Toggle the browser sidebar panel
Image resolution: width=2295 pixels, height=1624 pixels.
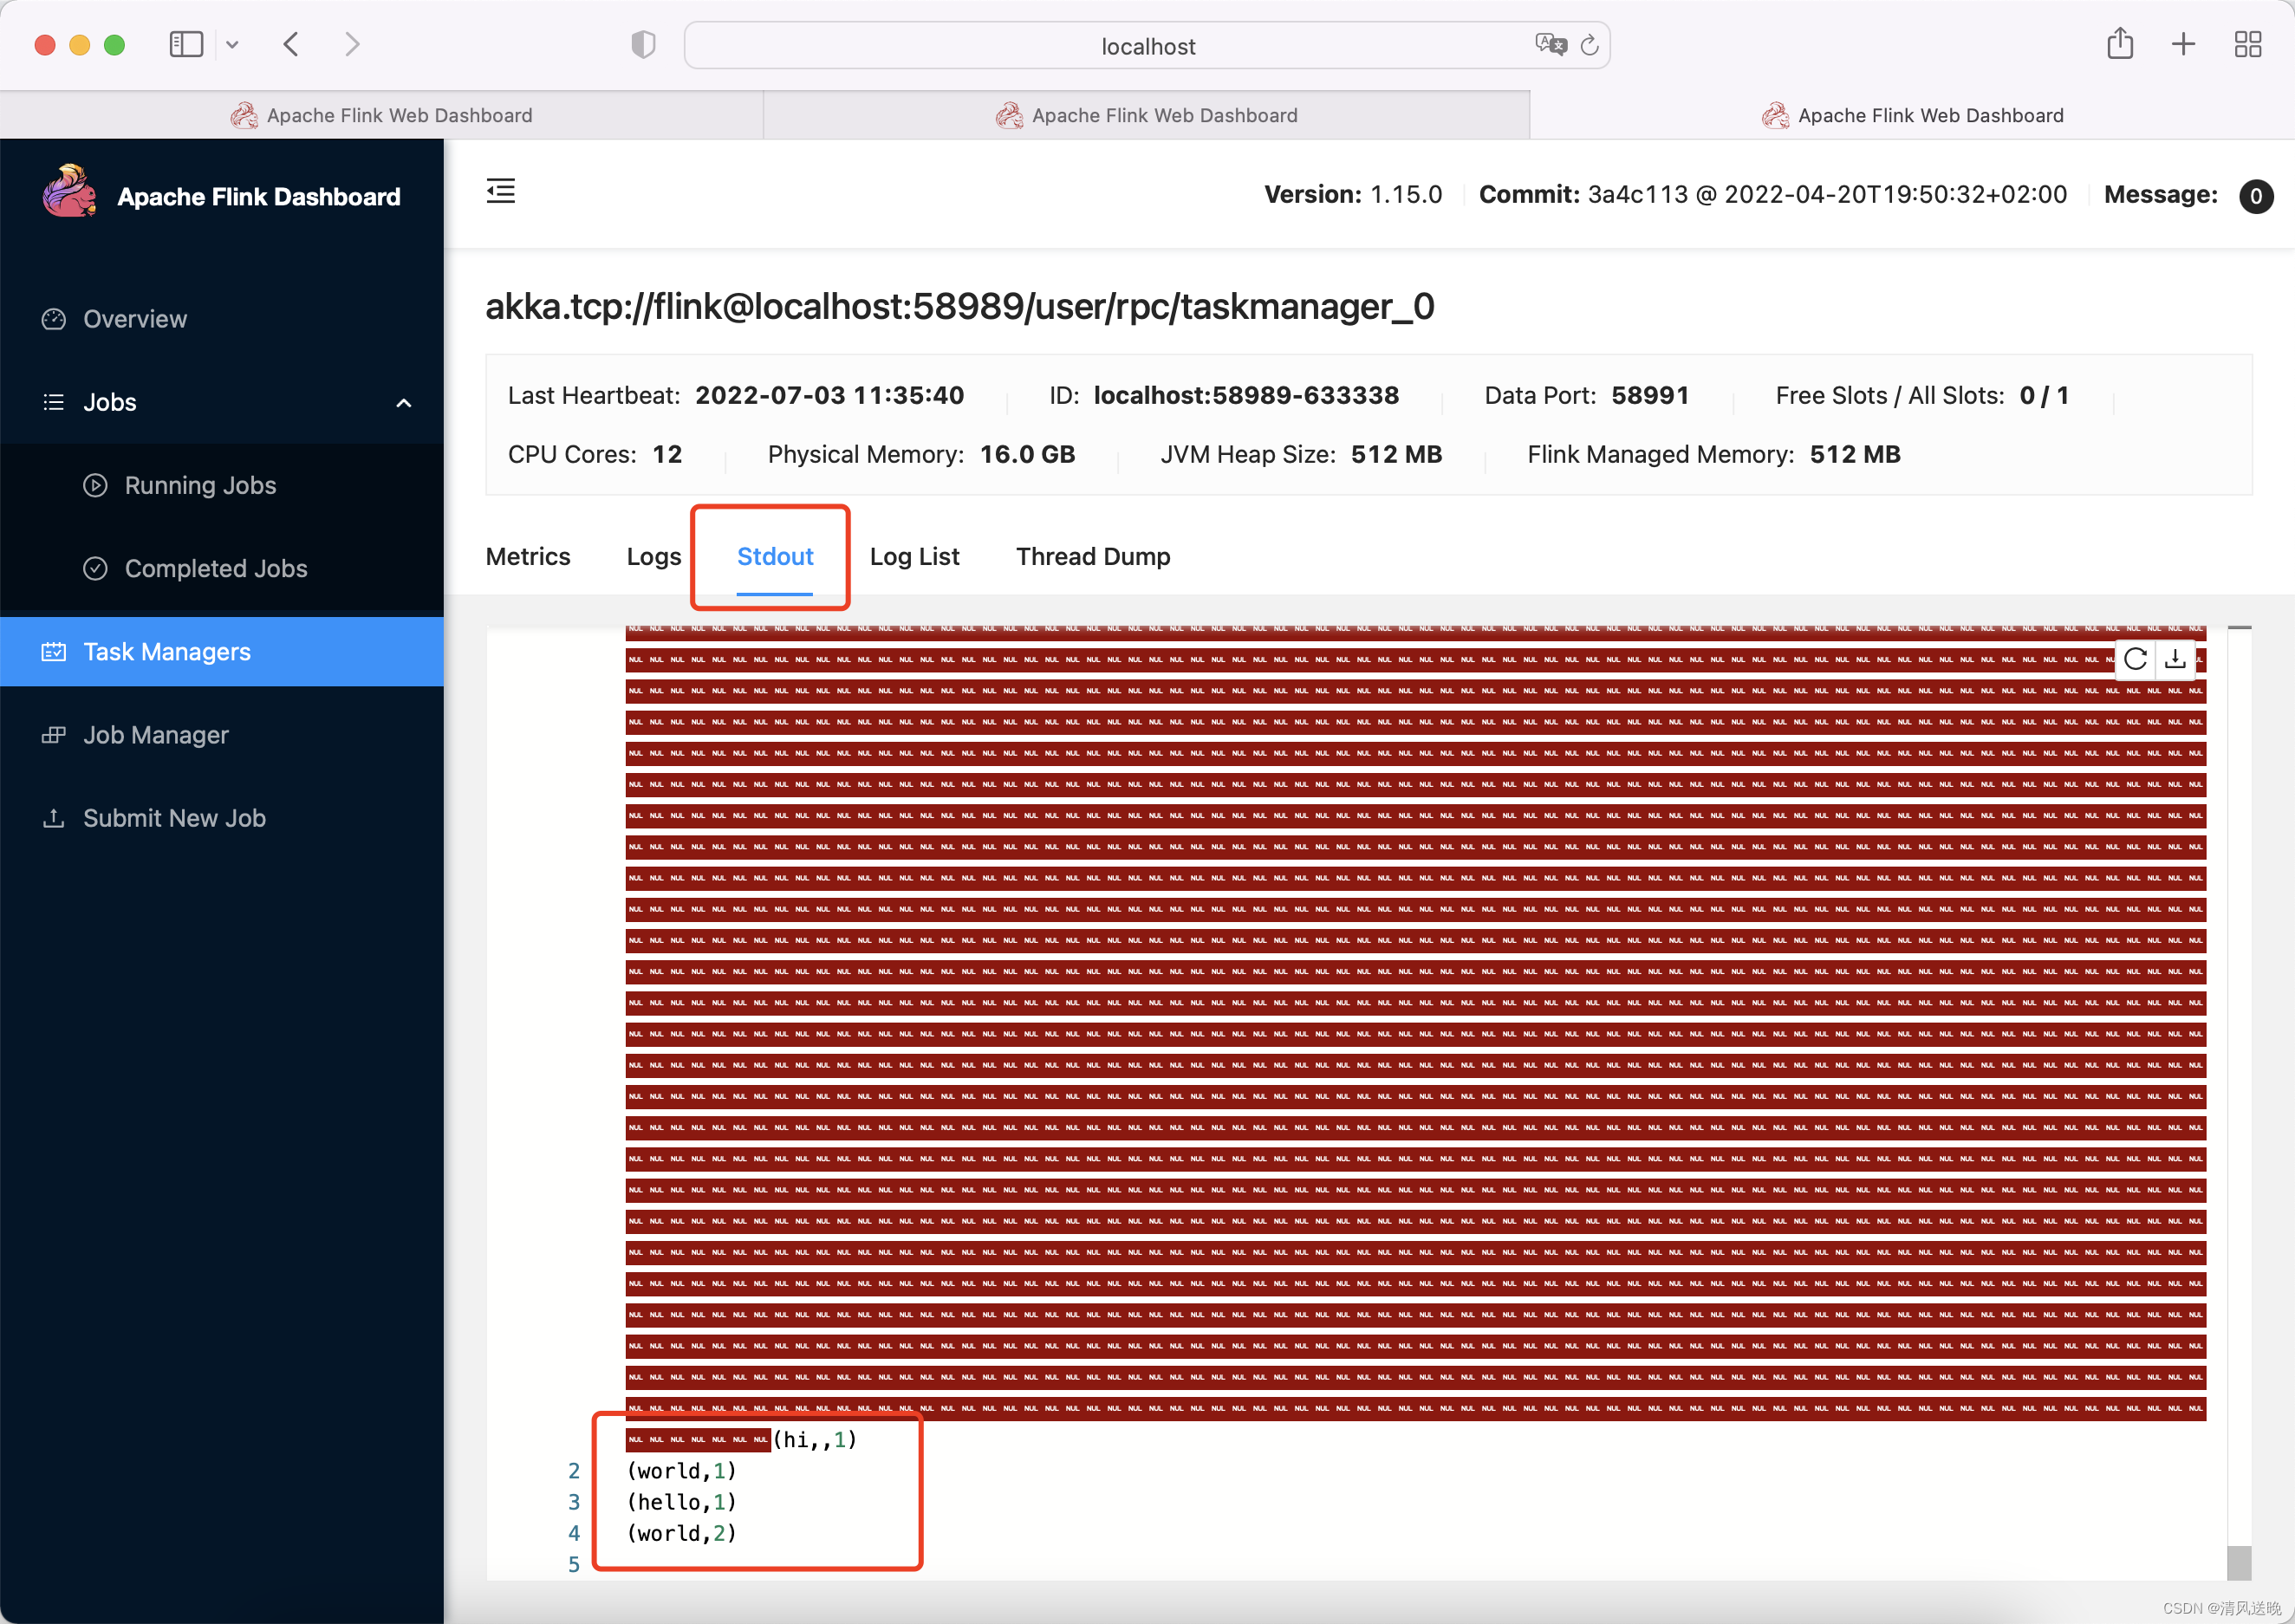tap(186, 44)
